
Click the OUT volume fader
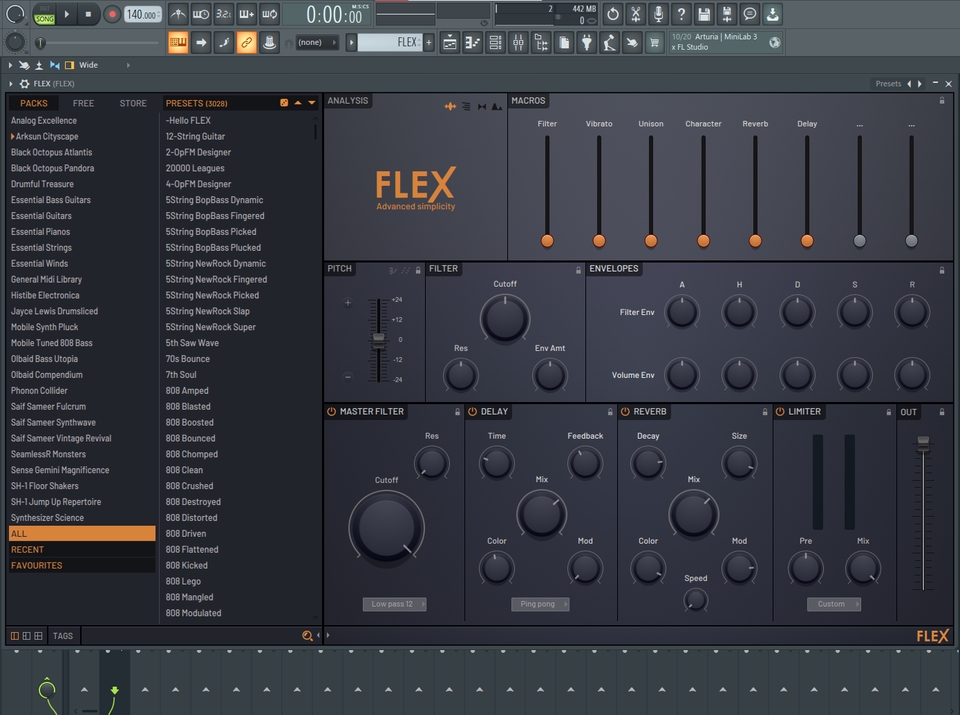pos(923,443)
